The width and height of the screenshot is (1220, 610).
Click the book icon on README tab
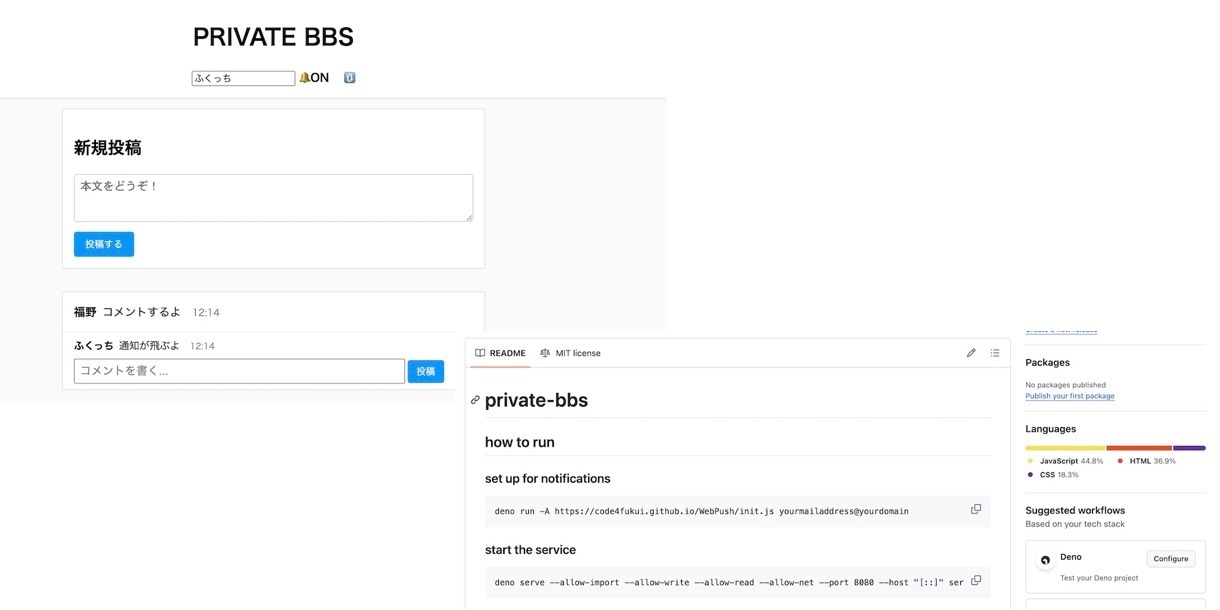pos(480,353)
